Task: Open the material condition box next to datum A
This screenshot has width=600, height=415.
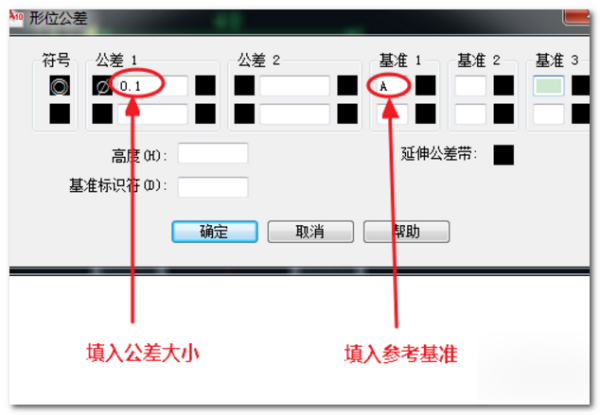Action: (426, 85)
